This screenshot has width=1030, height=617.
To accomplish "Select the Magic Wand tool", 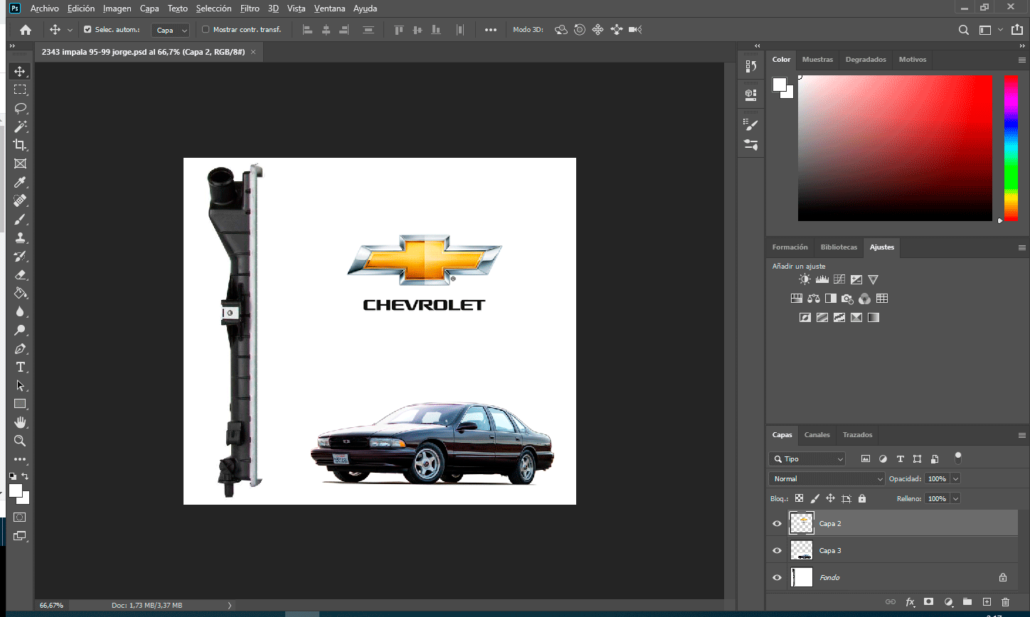I will click(20, 126).
